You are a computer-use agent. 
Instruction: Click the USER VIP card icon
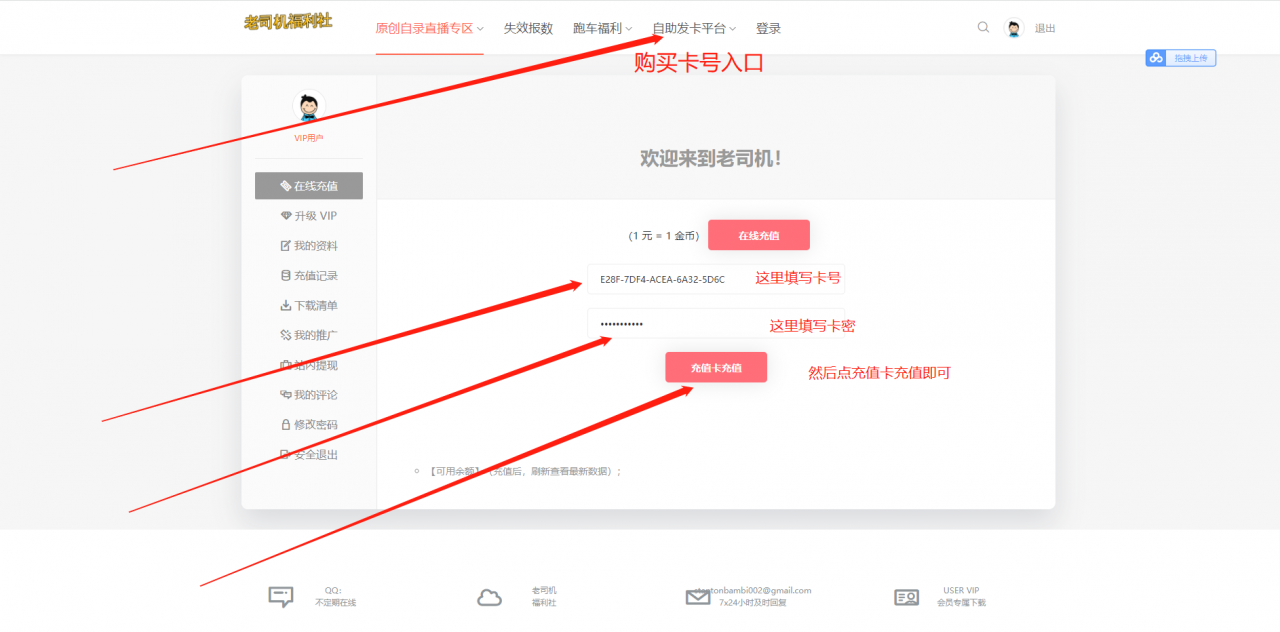point(906,597)
